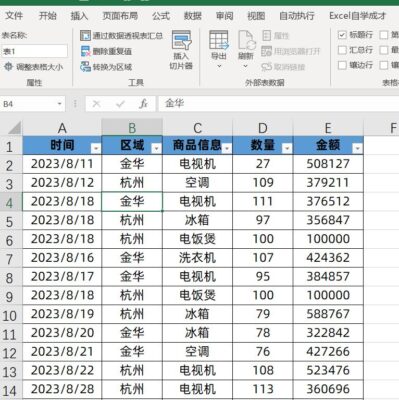
Task: Select cell with date 2023/8/28
Action: 62,389
